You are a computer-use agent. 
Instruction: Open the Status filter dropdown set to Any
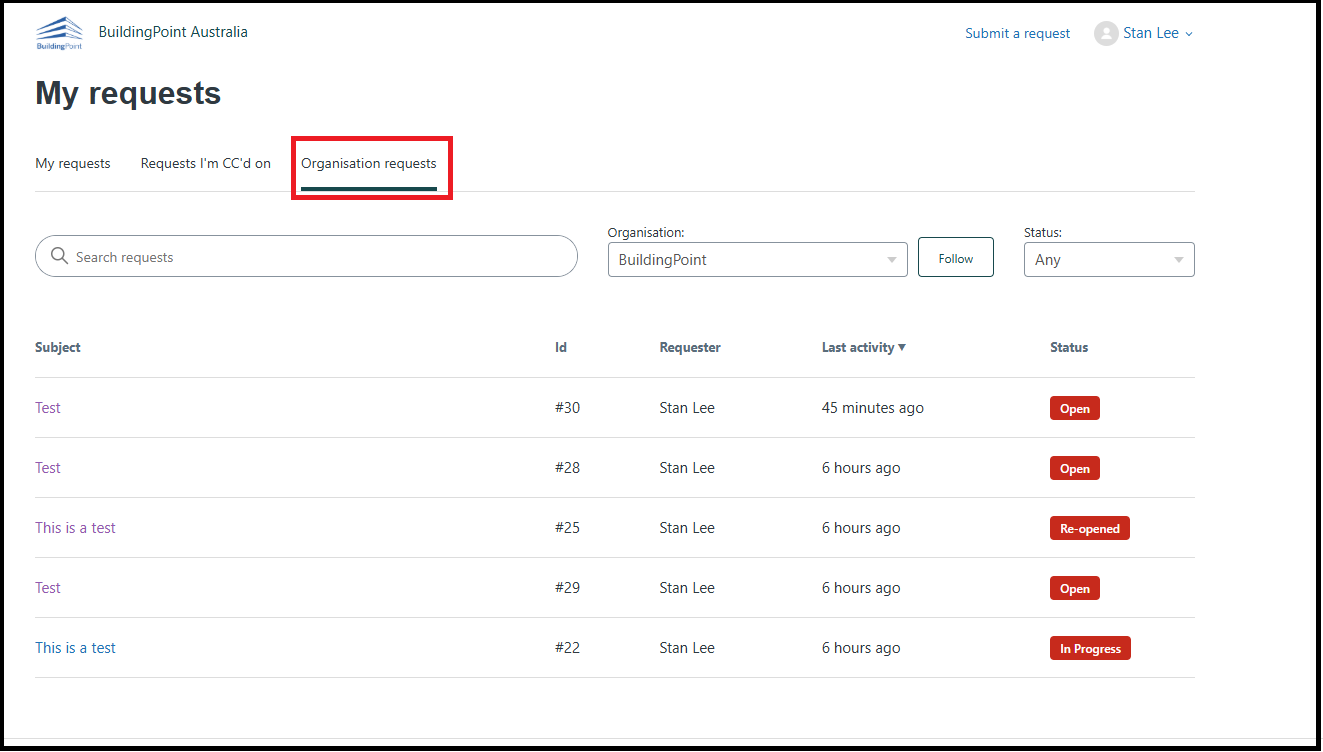click(1108, 259)
